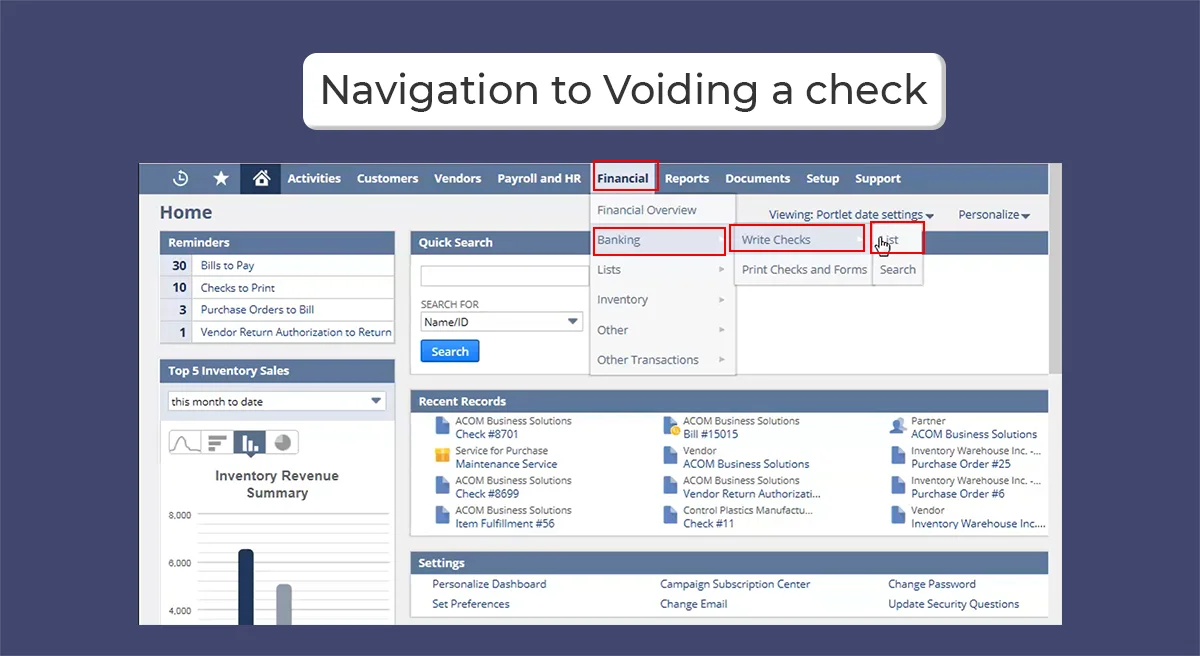Switch chart to horizontal bar view
Screen dimensions: 1200x656
217,442
